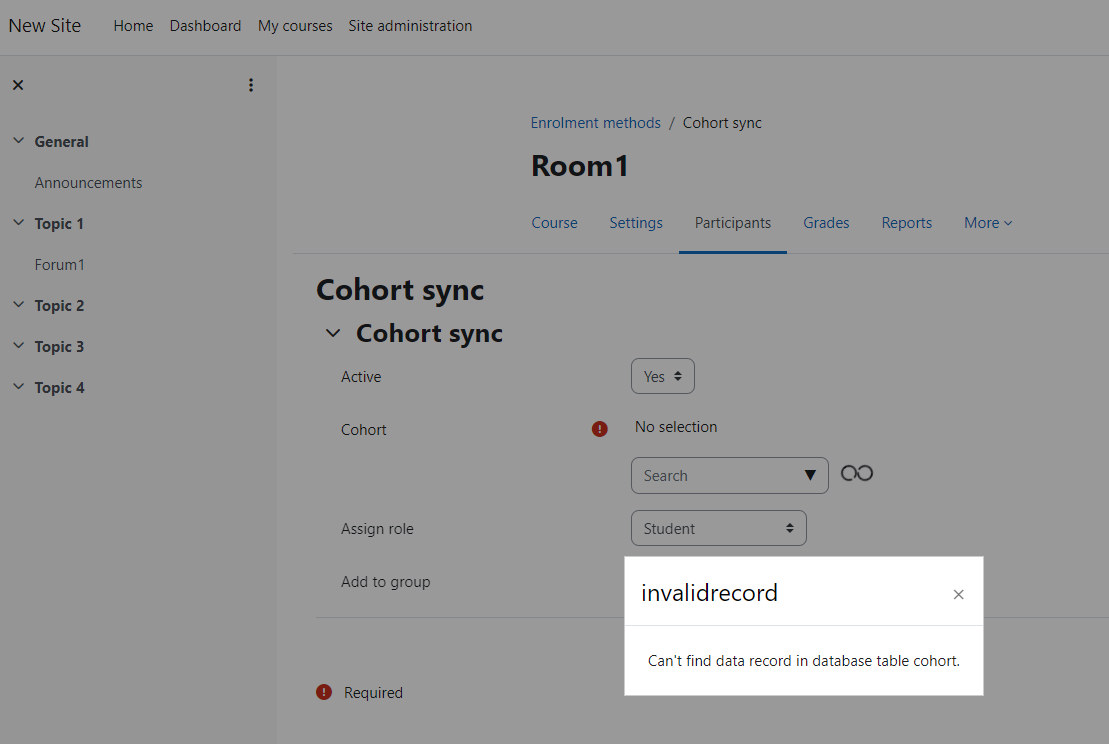
Task: Open Site administration menu
Action: point(410,26)
